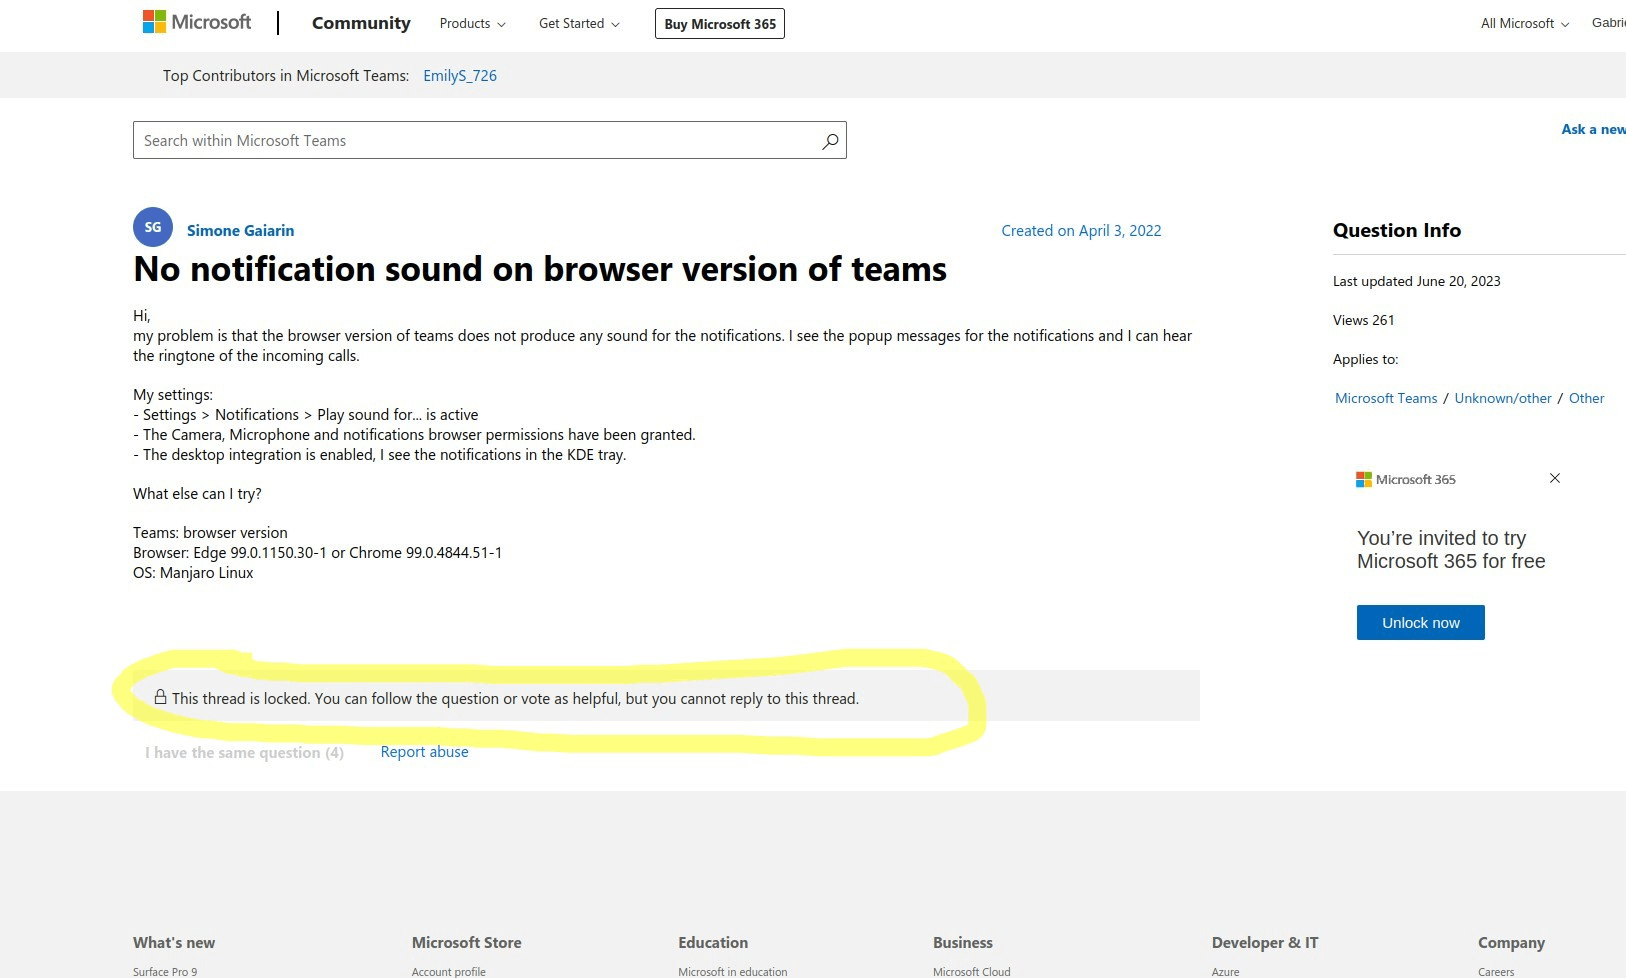Click the Business footer heading

(x=963, y=943)
